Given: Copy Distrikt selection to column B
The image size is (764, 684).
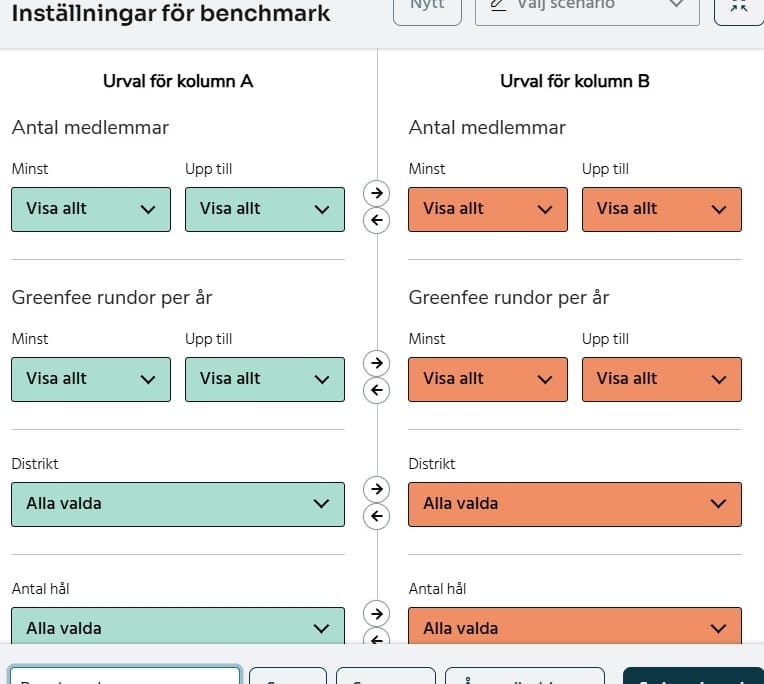Looking at the screenshot, I should tap(376, 488).
